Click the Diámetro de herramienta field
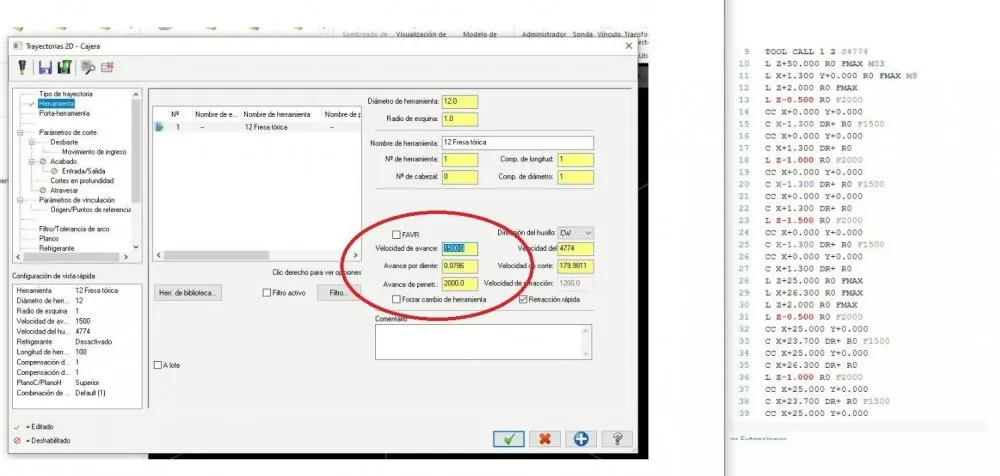The width and height of the screenshot is (1000, 476). 459,101
